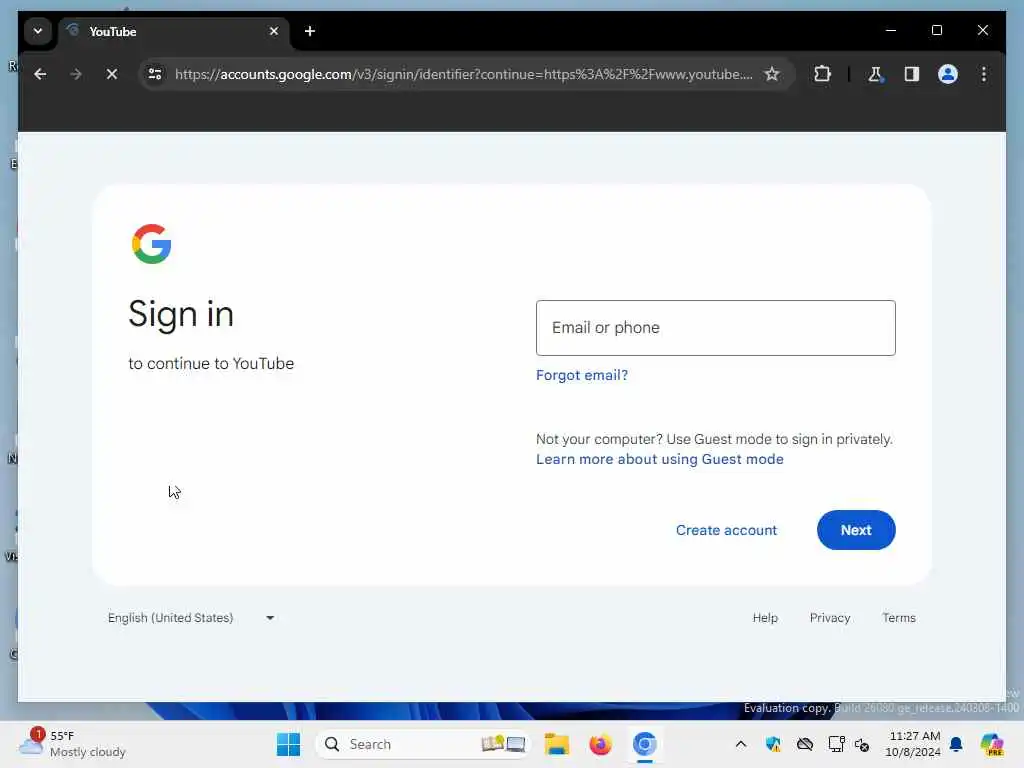This screenshot has height=768, width=1024.
Task: Open File Explorer from taskbar
Action: point(556,744)
